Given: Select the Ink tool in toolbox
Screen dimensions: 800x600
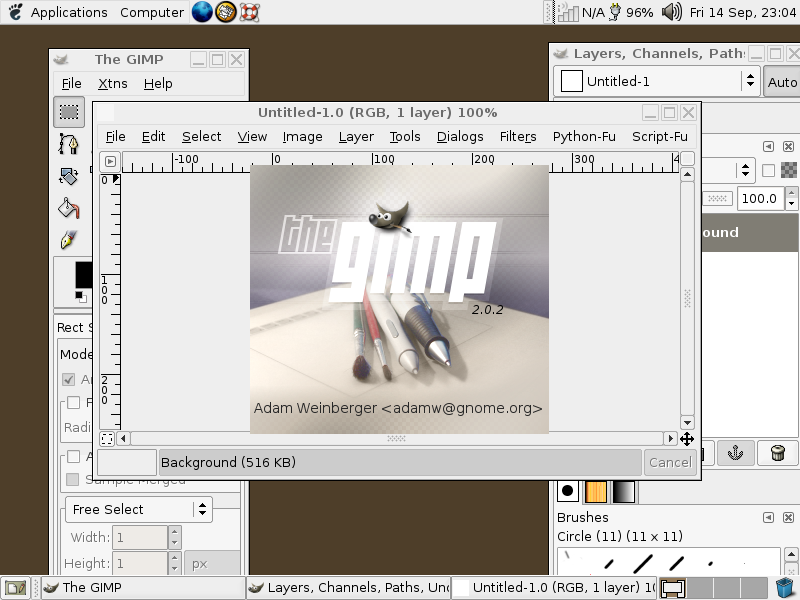Looking at the screenshot, I should (x=69, y=239).
